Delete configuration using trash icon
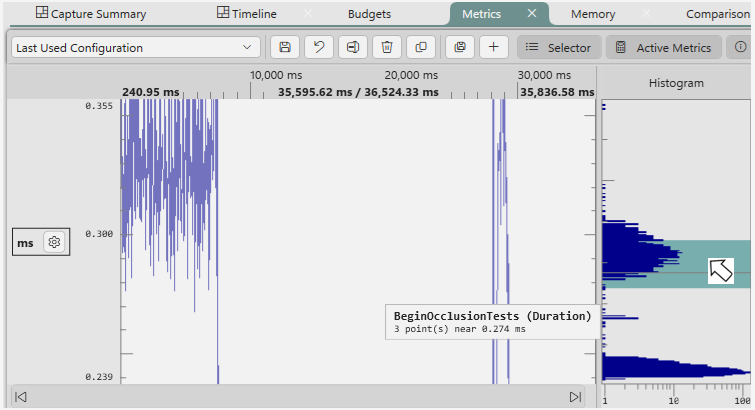The width and height of the screenshot is (755, 410). pos(387,47)
